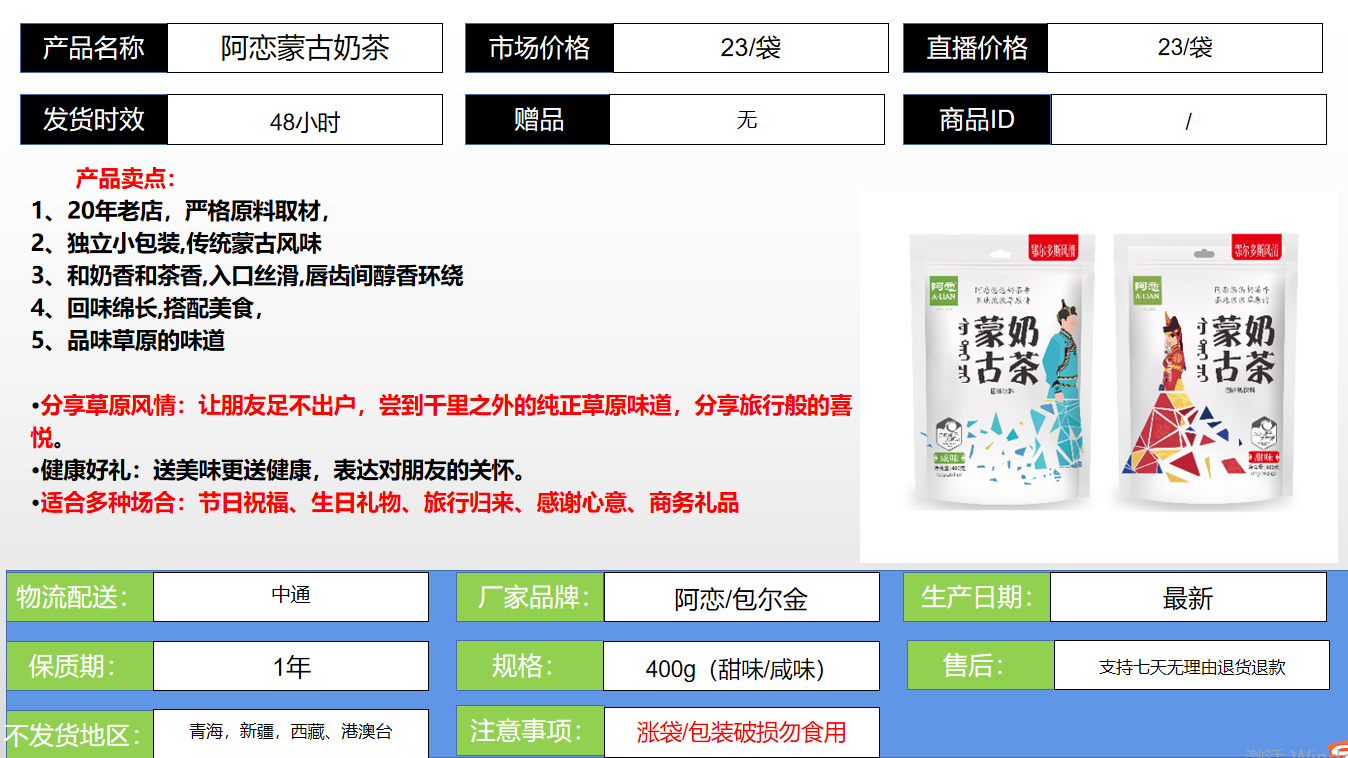Image resolution: width=1348 pixels, height=758 pixels.
Task: Select the product name field 阿恋蒙古奶茶
Action: coord(304,48)
